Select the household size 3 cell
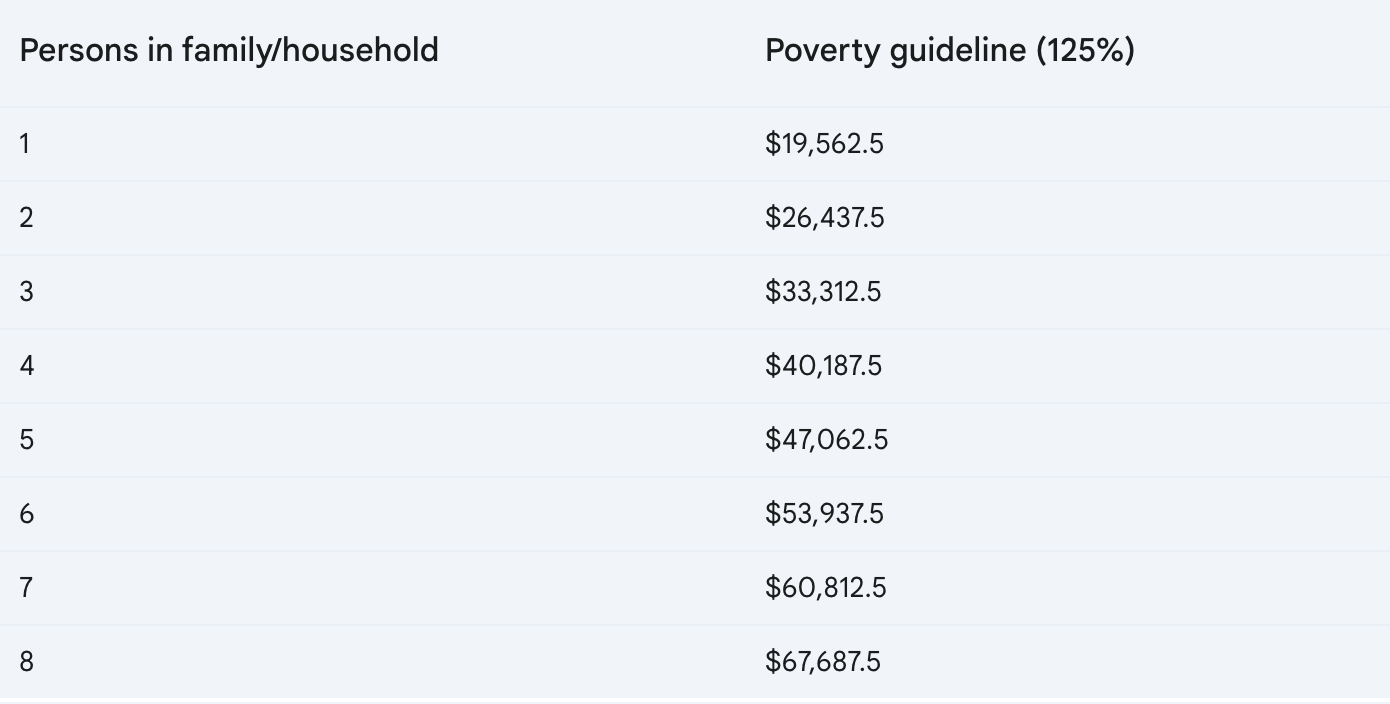This screenshot has height=704, width=1390. click(26, 292)
